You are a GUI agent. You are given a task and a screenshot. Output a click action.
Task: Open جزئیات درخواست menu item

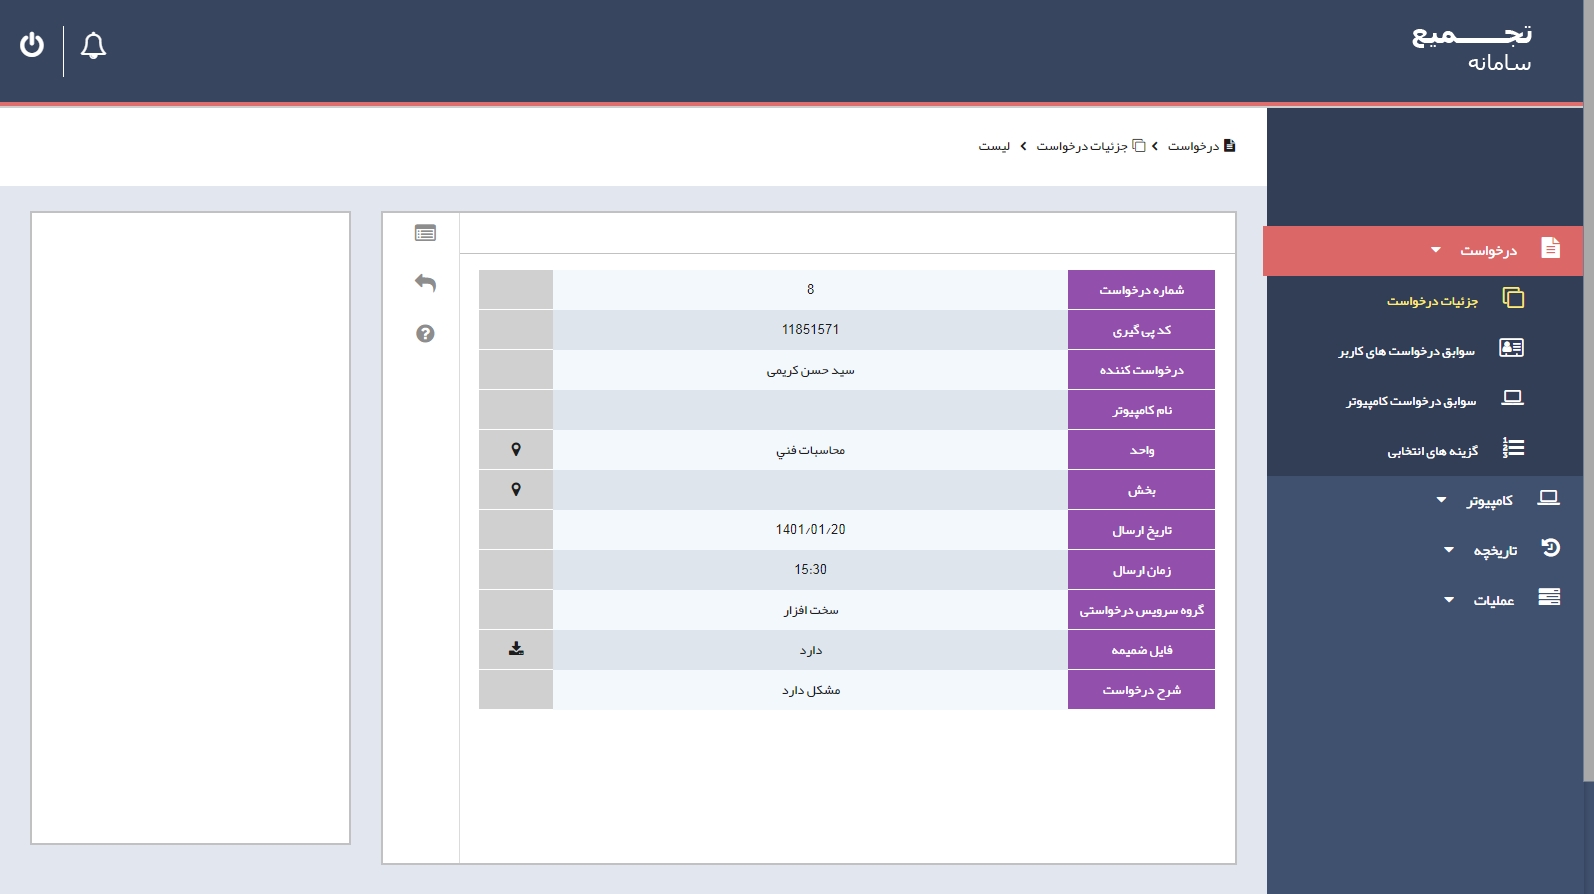[1432, 301]
